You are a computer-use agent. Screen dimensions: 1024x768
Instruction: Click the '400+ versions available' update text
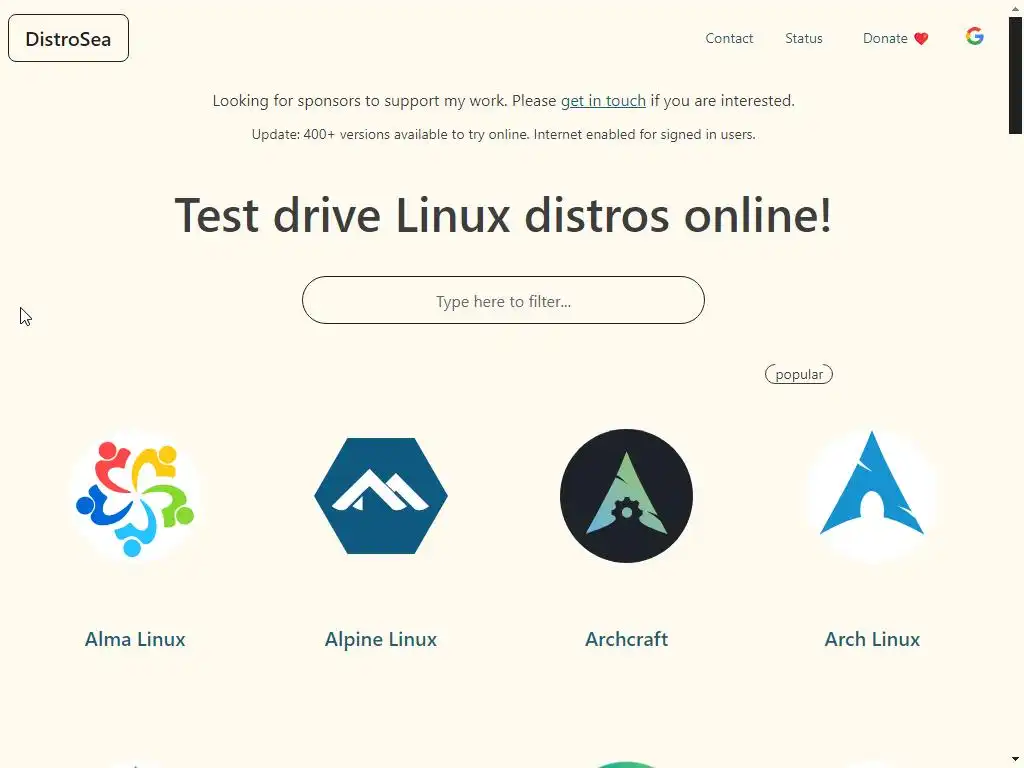tap(503, 135)
